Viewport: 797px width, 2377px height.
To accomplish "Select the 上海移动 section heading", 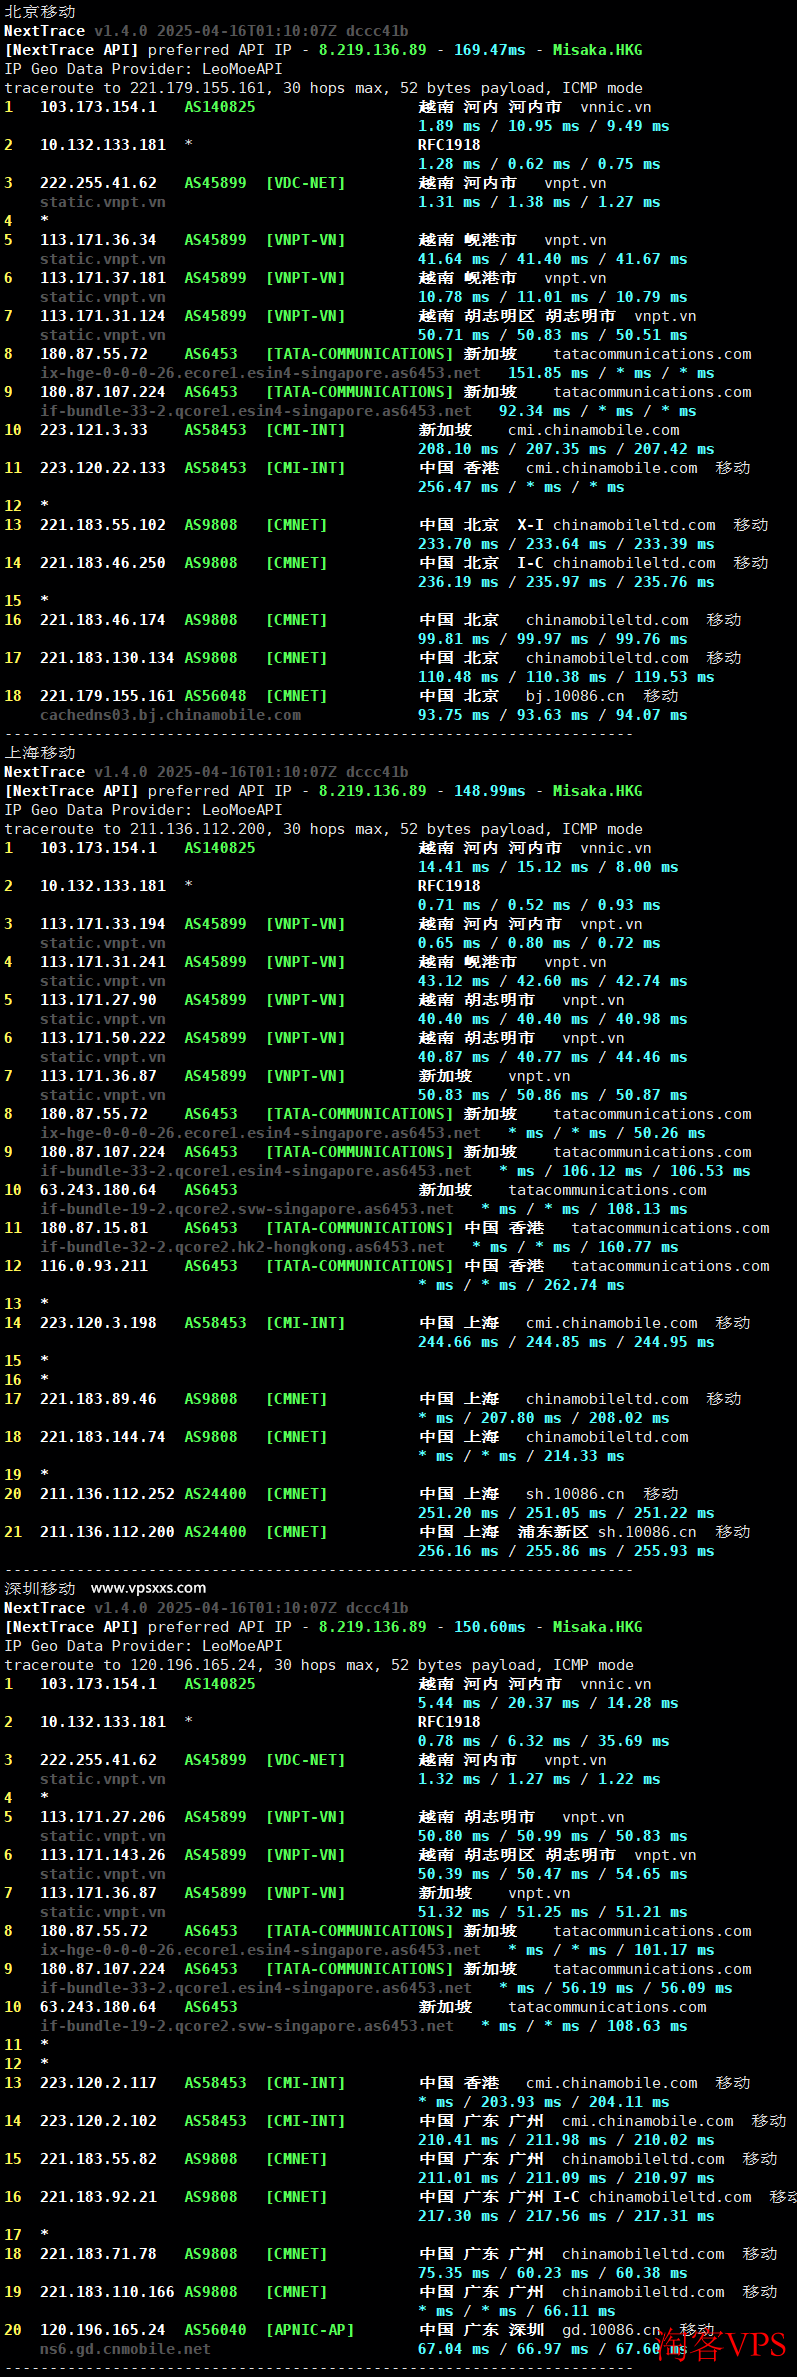I will tap(40, 753).
